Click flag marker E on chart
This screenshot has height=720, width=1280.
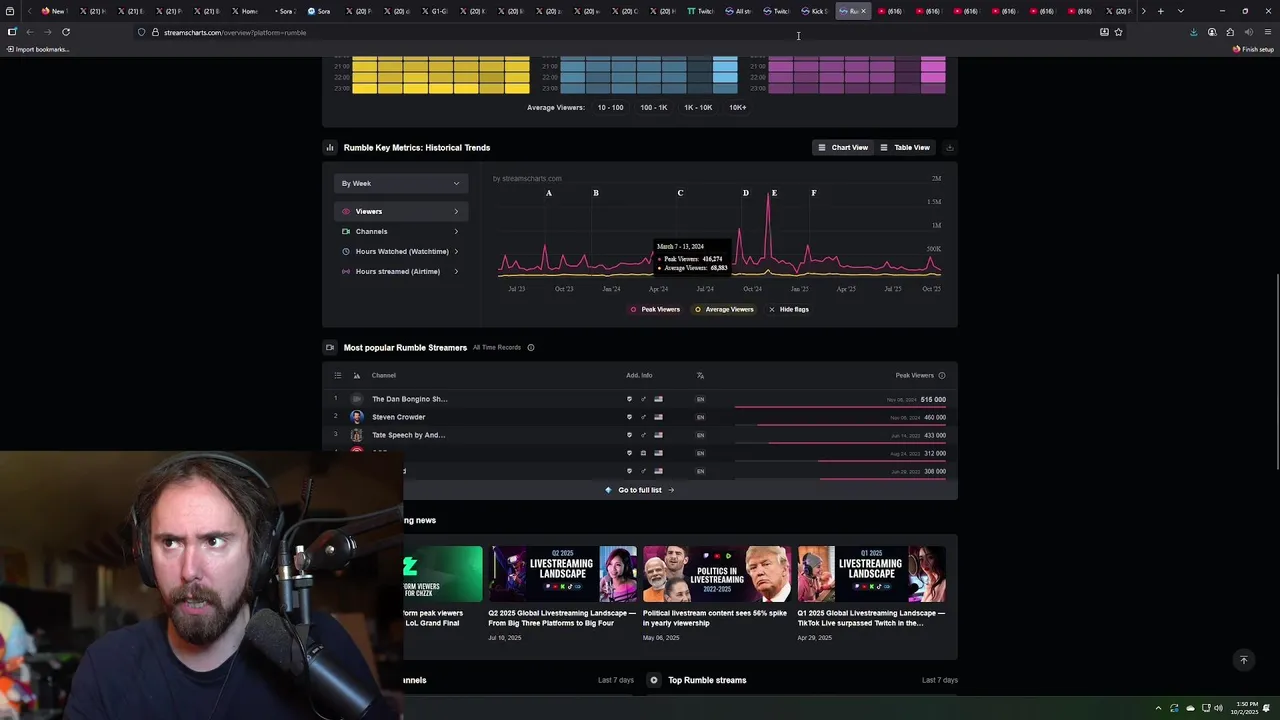pos(774,193)
